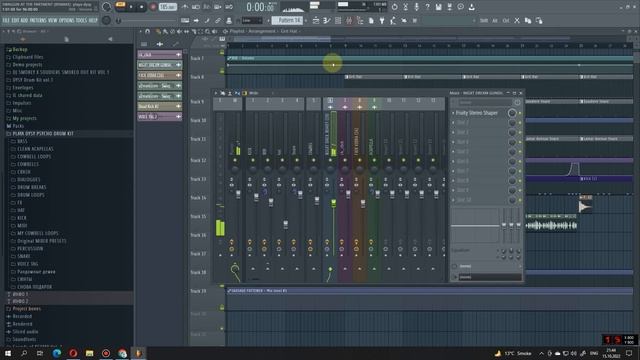This screenshot has width=640, height=360.
Task: Open Microsoft Edge from taskbar
Action: (x=57, y=353)
